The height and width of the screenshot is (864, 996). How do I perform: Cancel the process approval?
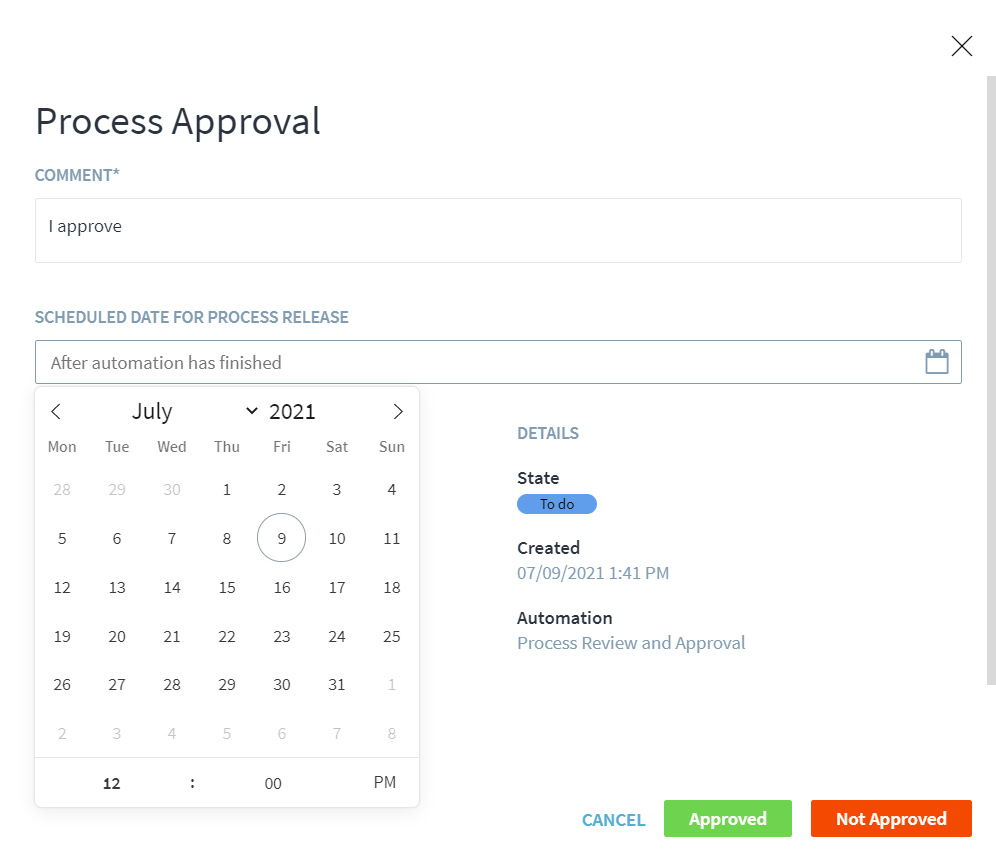[x=614, y=820]
